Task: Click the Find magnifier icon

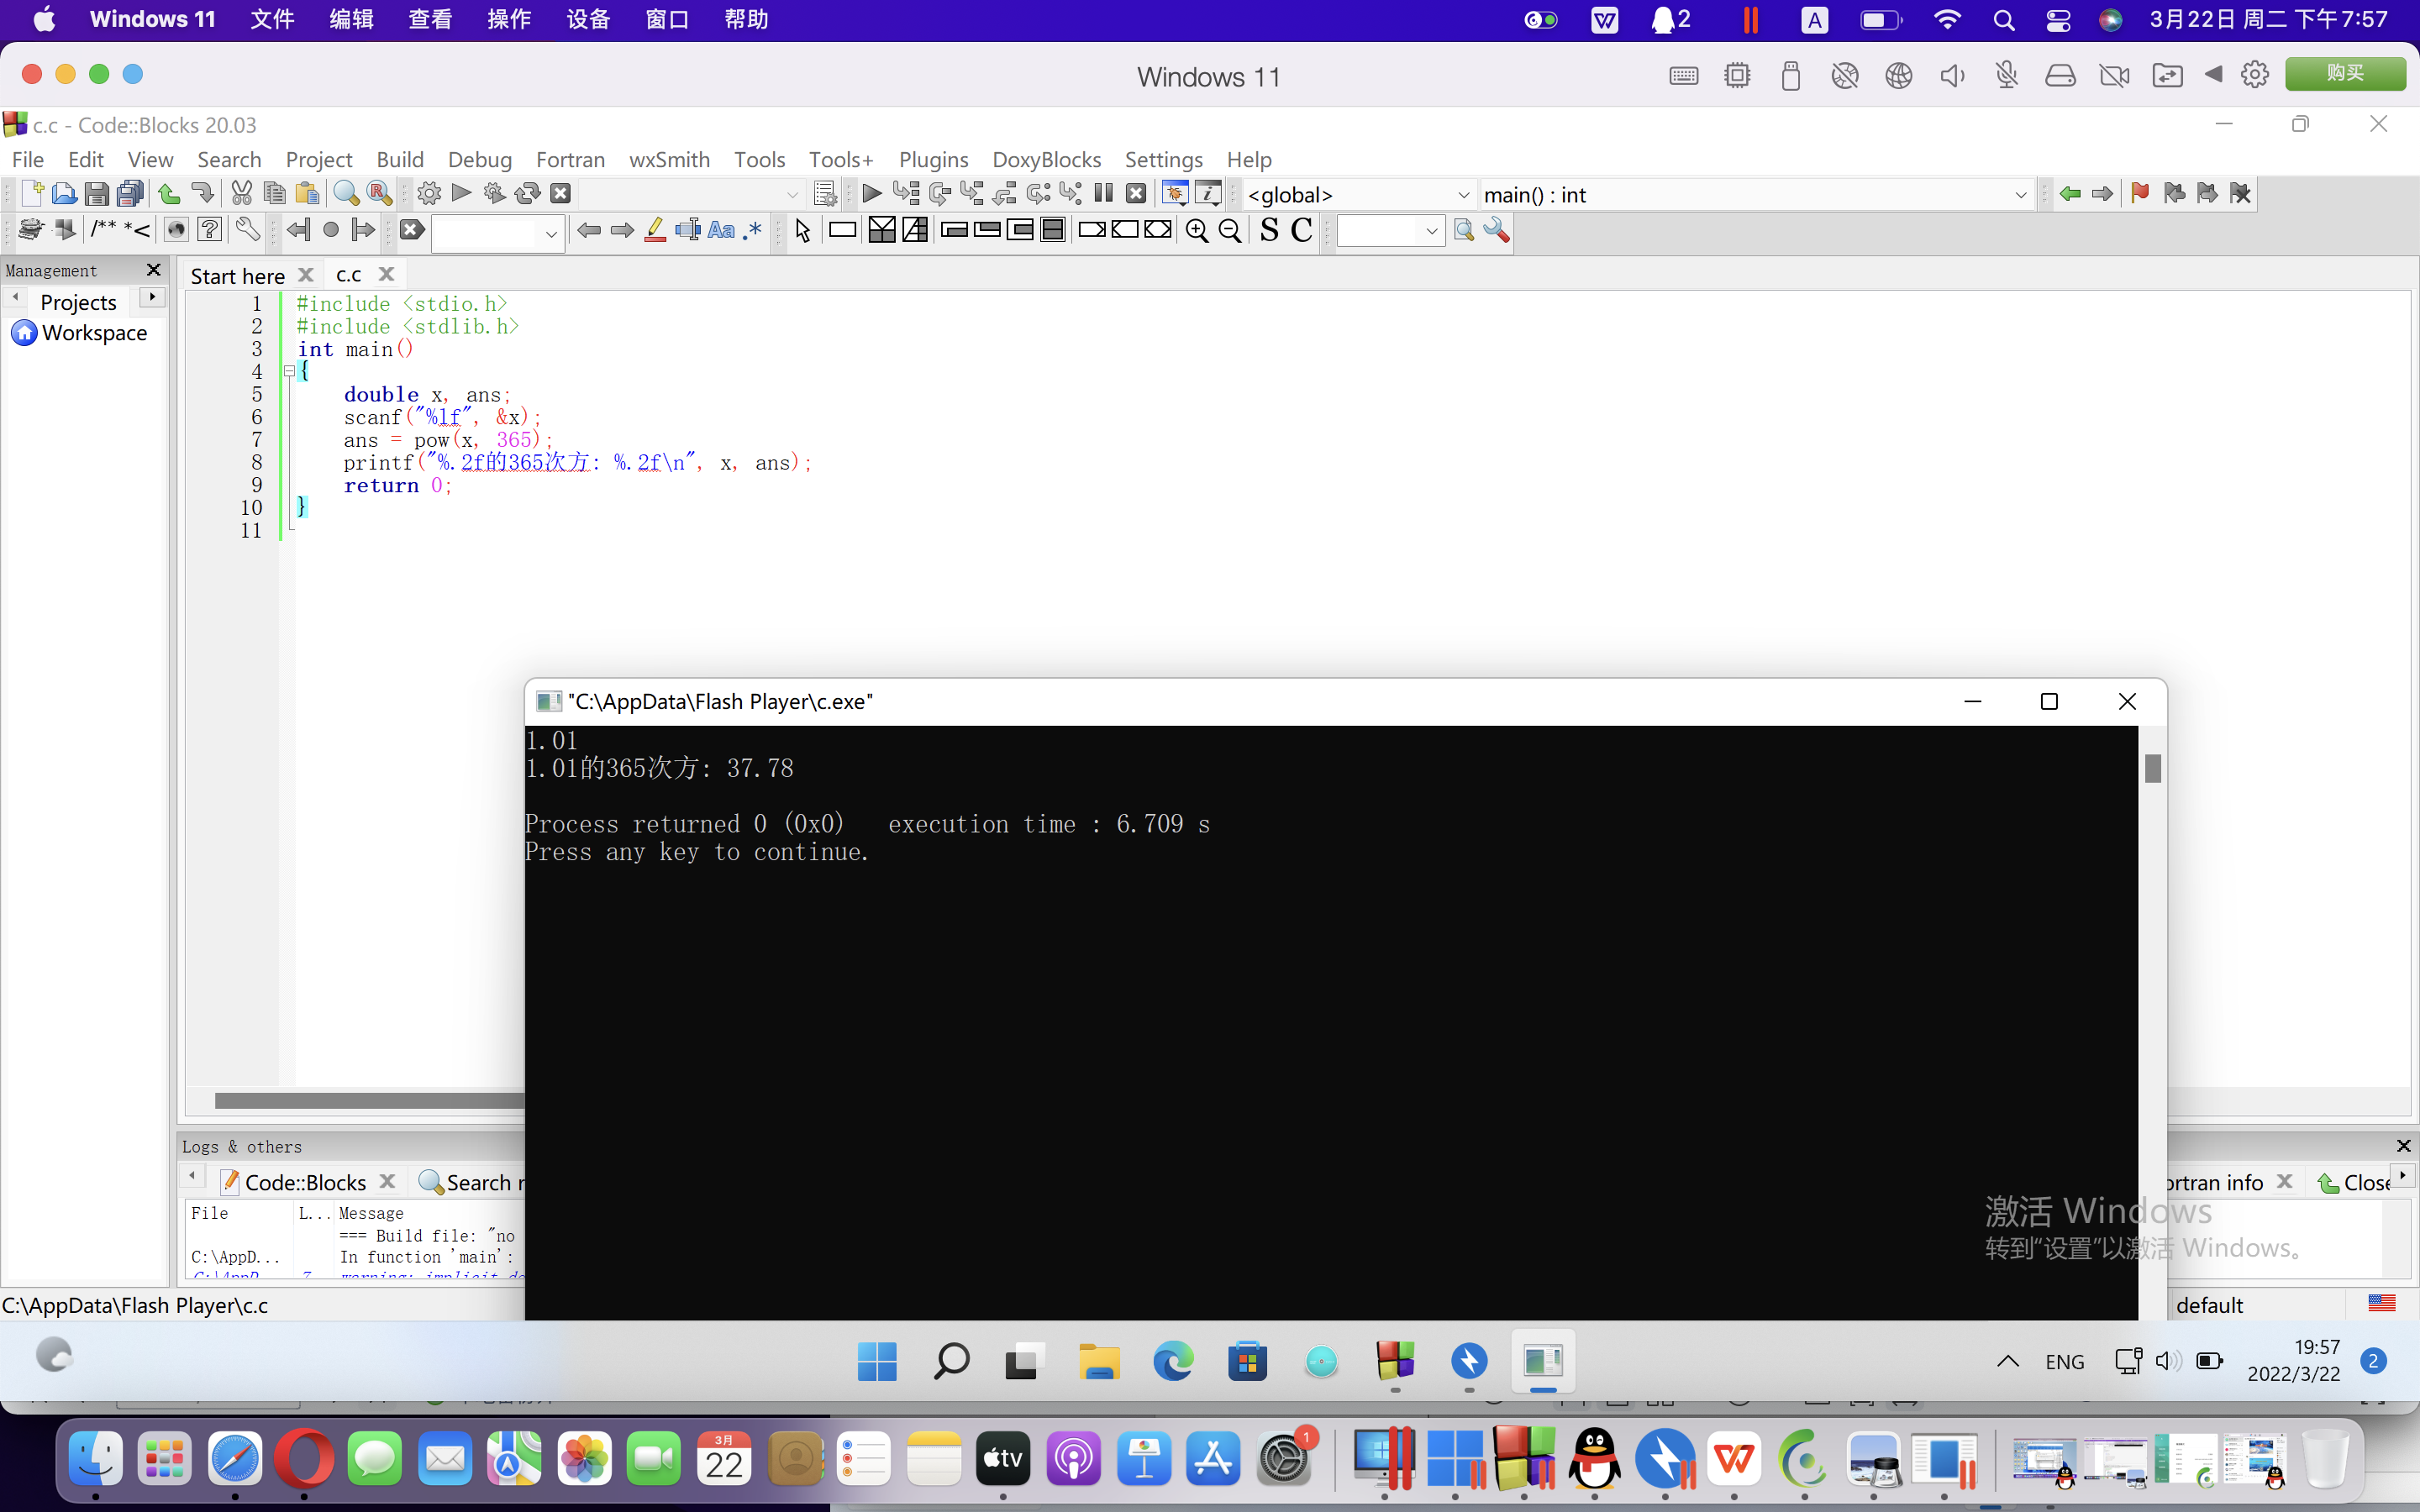Action: [x=346, y=193]
